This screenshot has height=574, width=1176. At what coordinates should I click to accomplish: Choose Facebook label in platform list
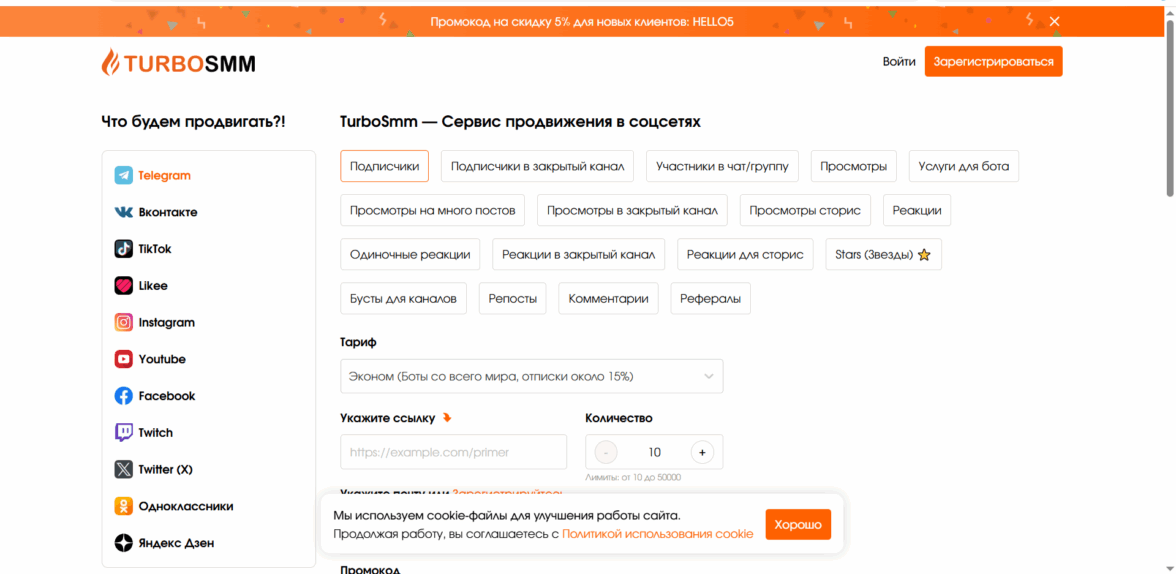pos(166,396)
